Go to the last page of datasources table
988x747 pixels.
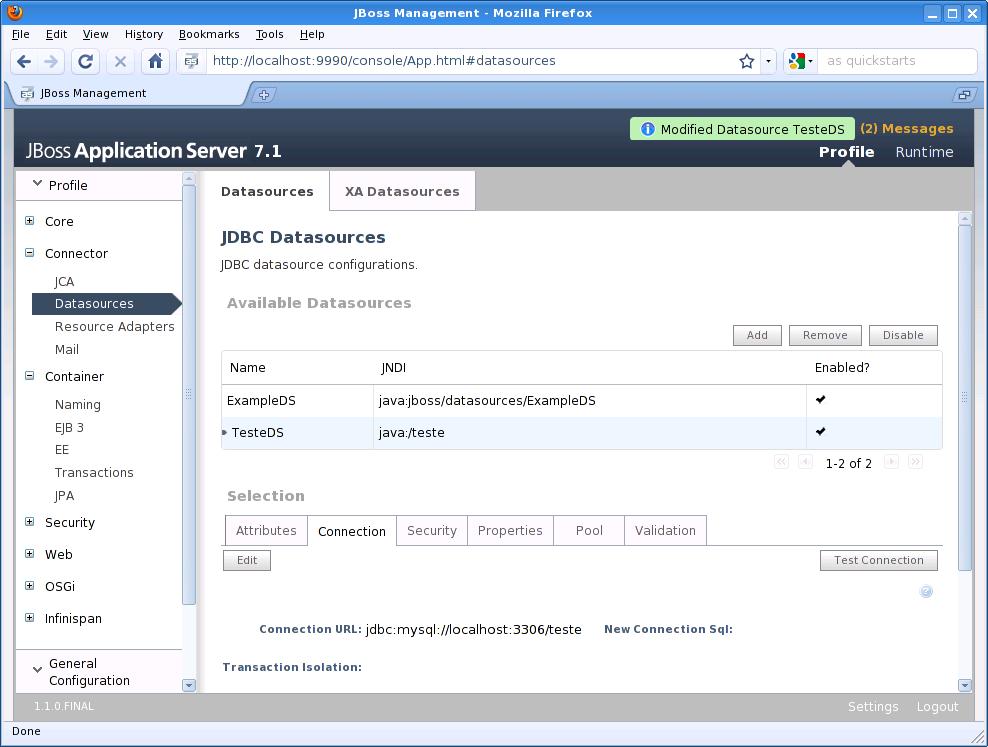pyautogui.click(x=916, y=462)
